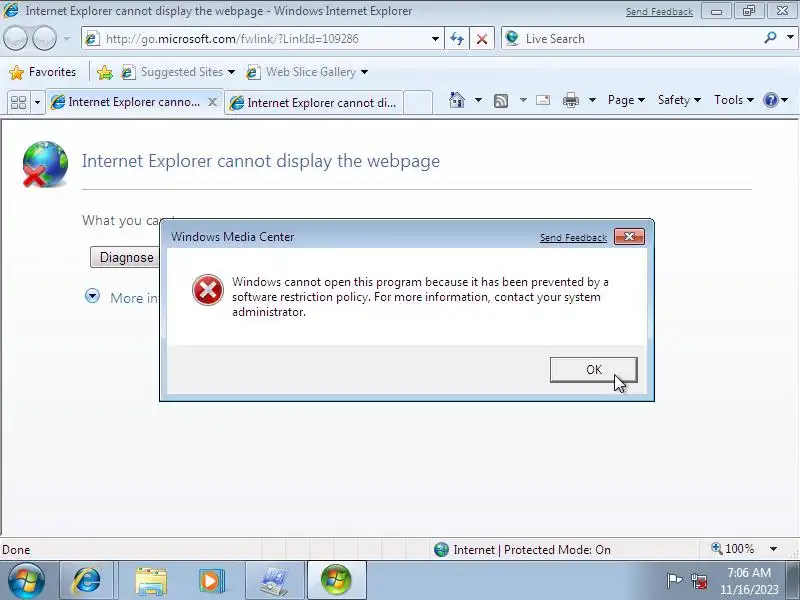
Task: Click the red error icon in dialog
Action: (208, 290)
